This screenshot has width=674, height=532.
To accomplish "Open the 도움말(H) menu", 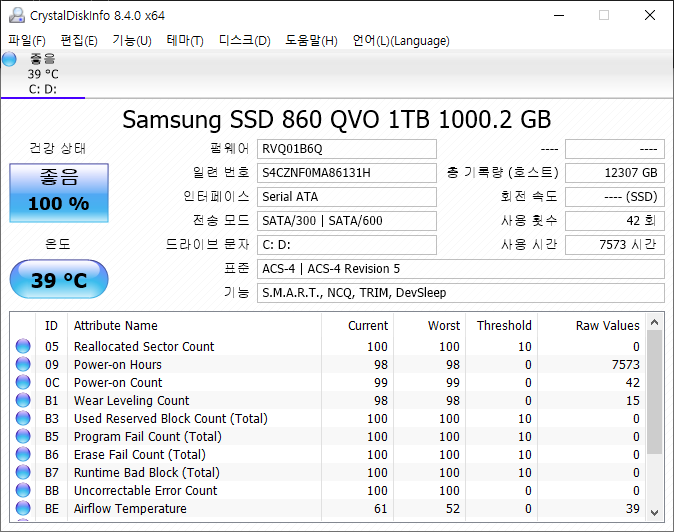I will [311, 40].
